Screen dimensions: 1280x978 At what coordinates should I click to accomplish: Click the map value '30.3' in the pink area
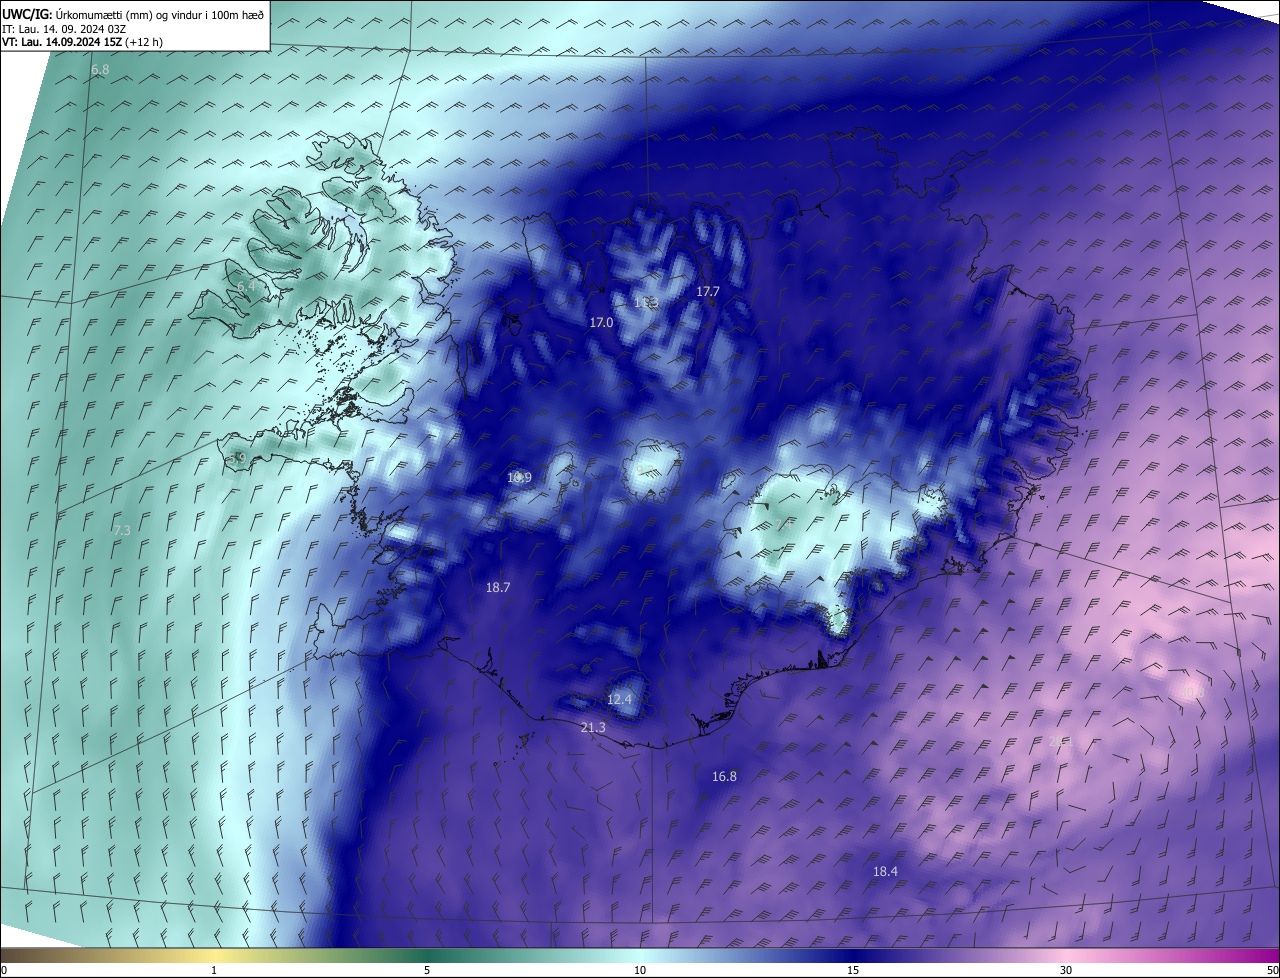(x=1192, y=692)
